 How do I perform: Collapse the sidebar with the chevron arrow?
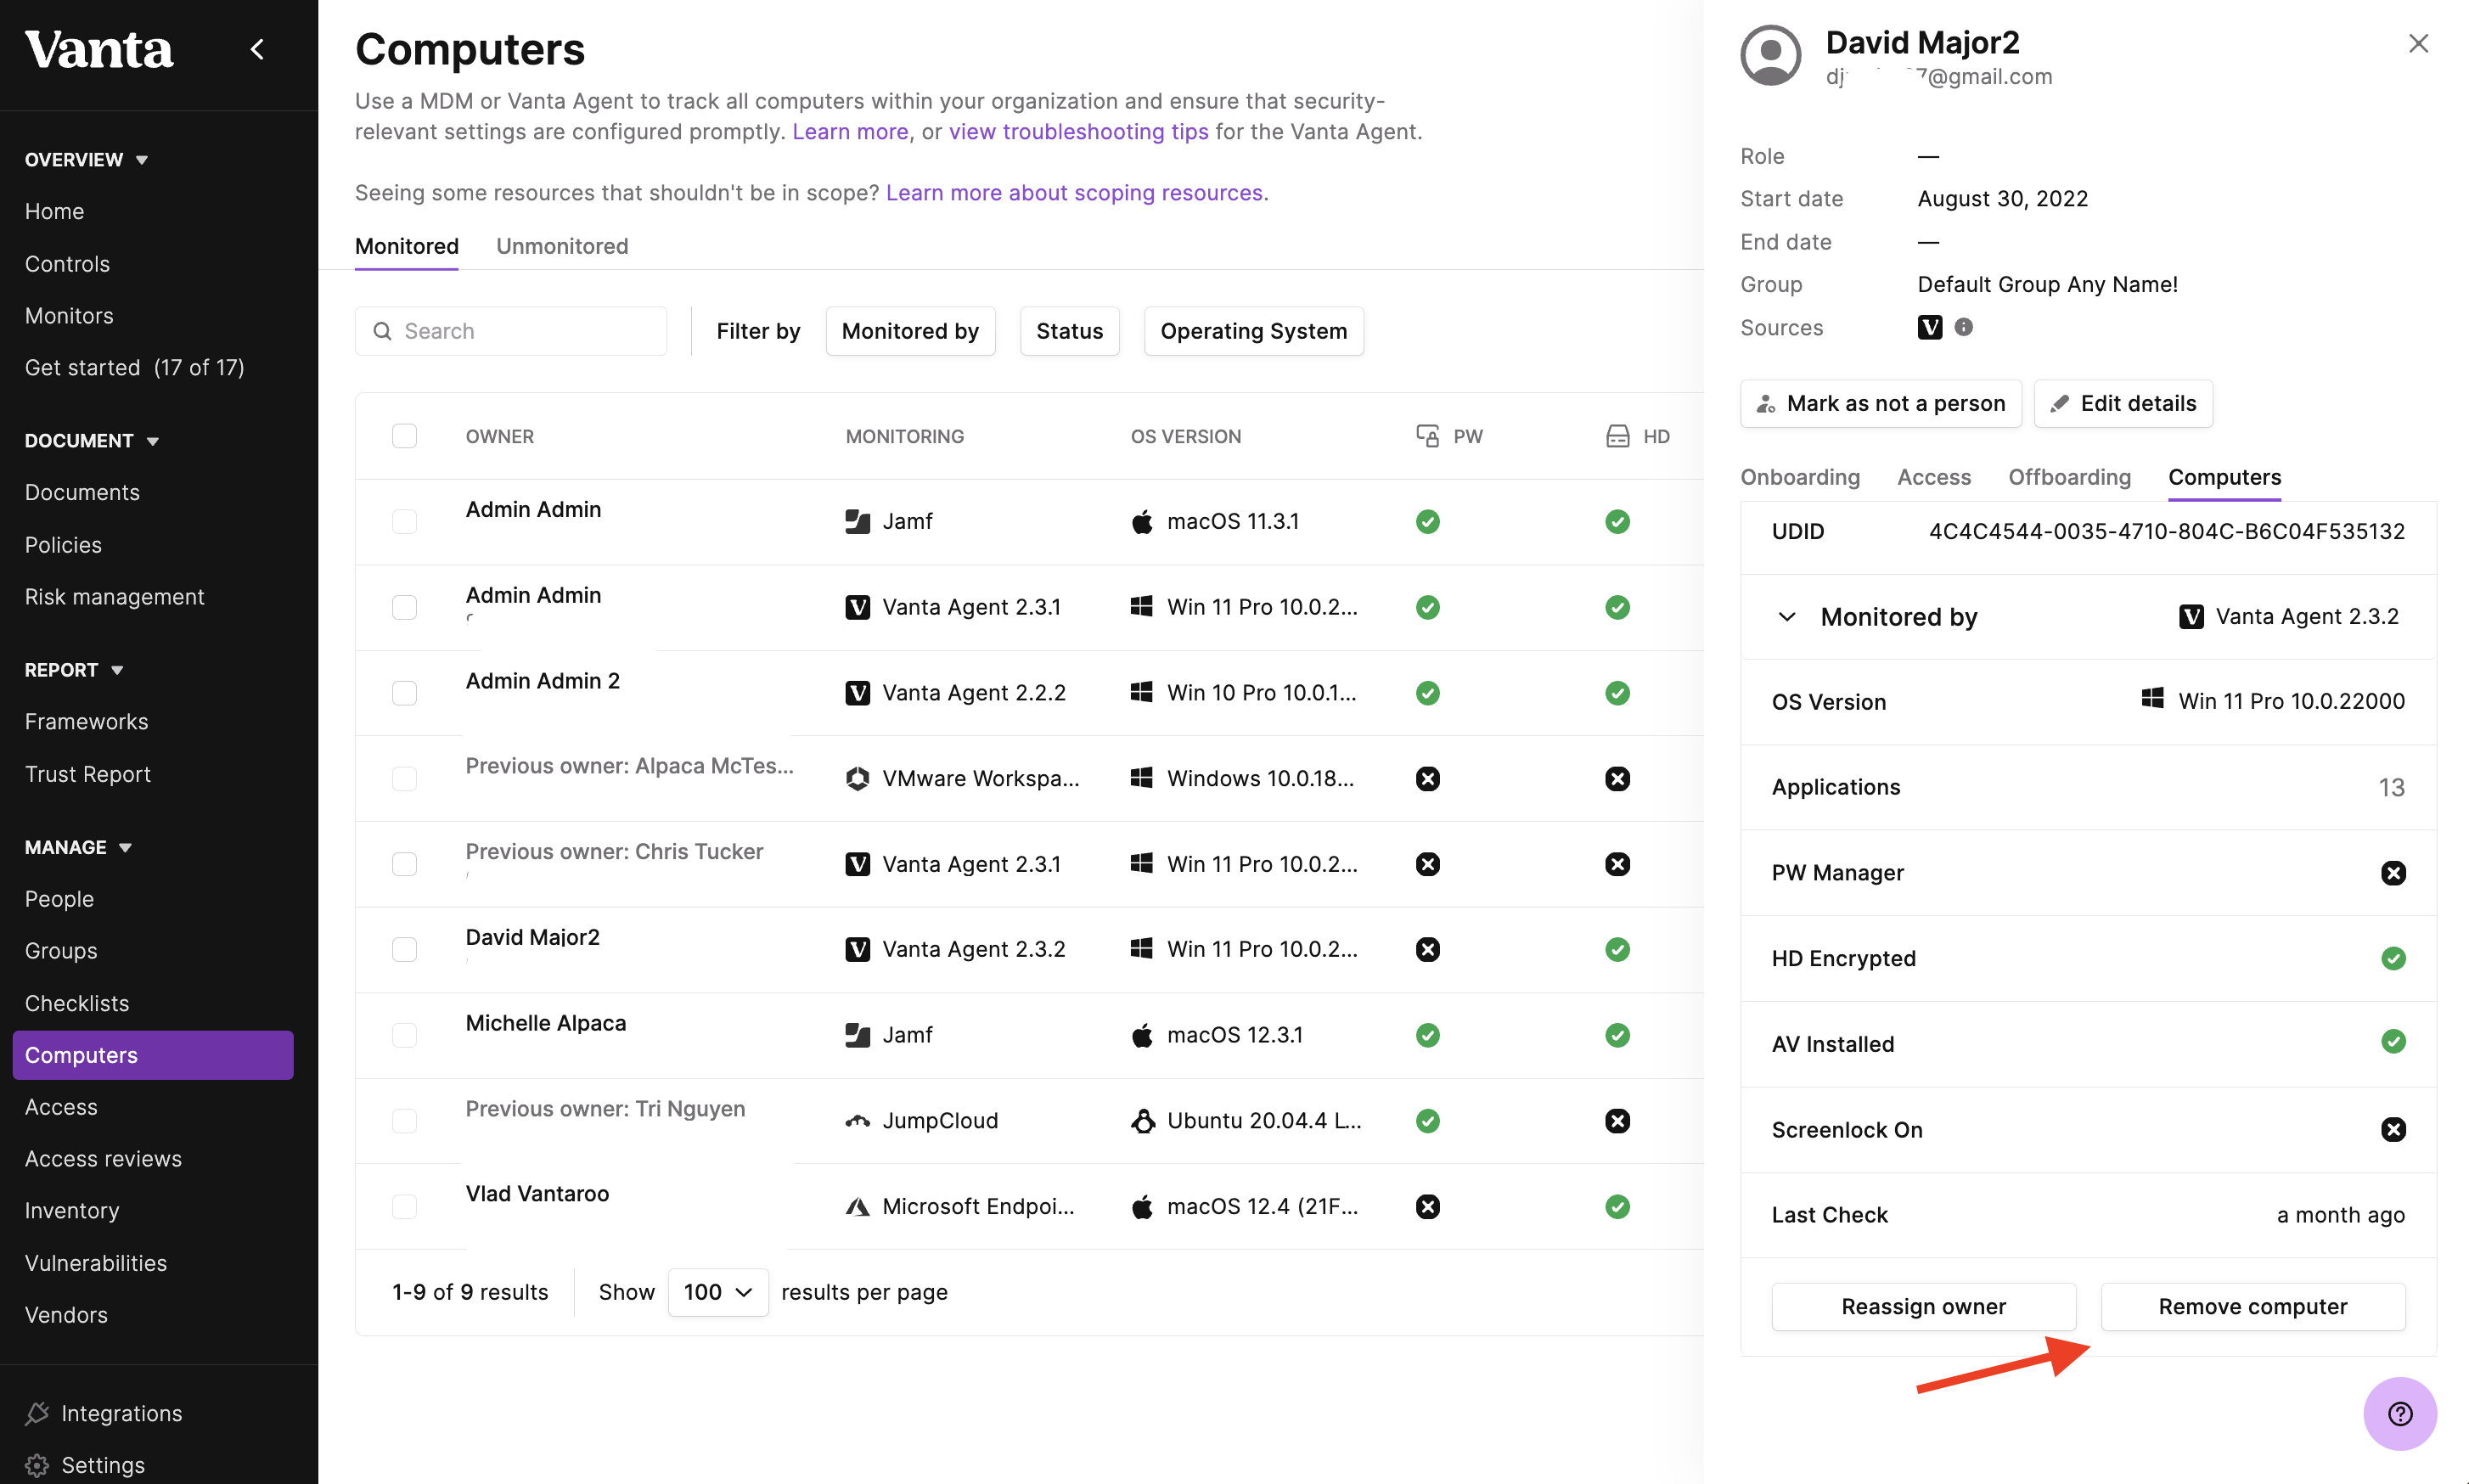(257, 49)
